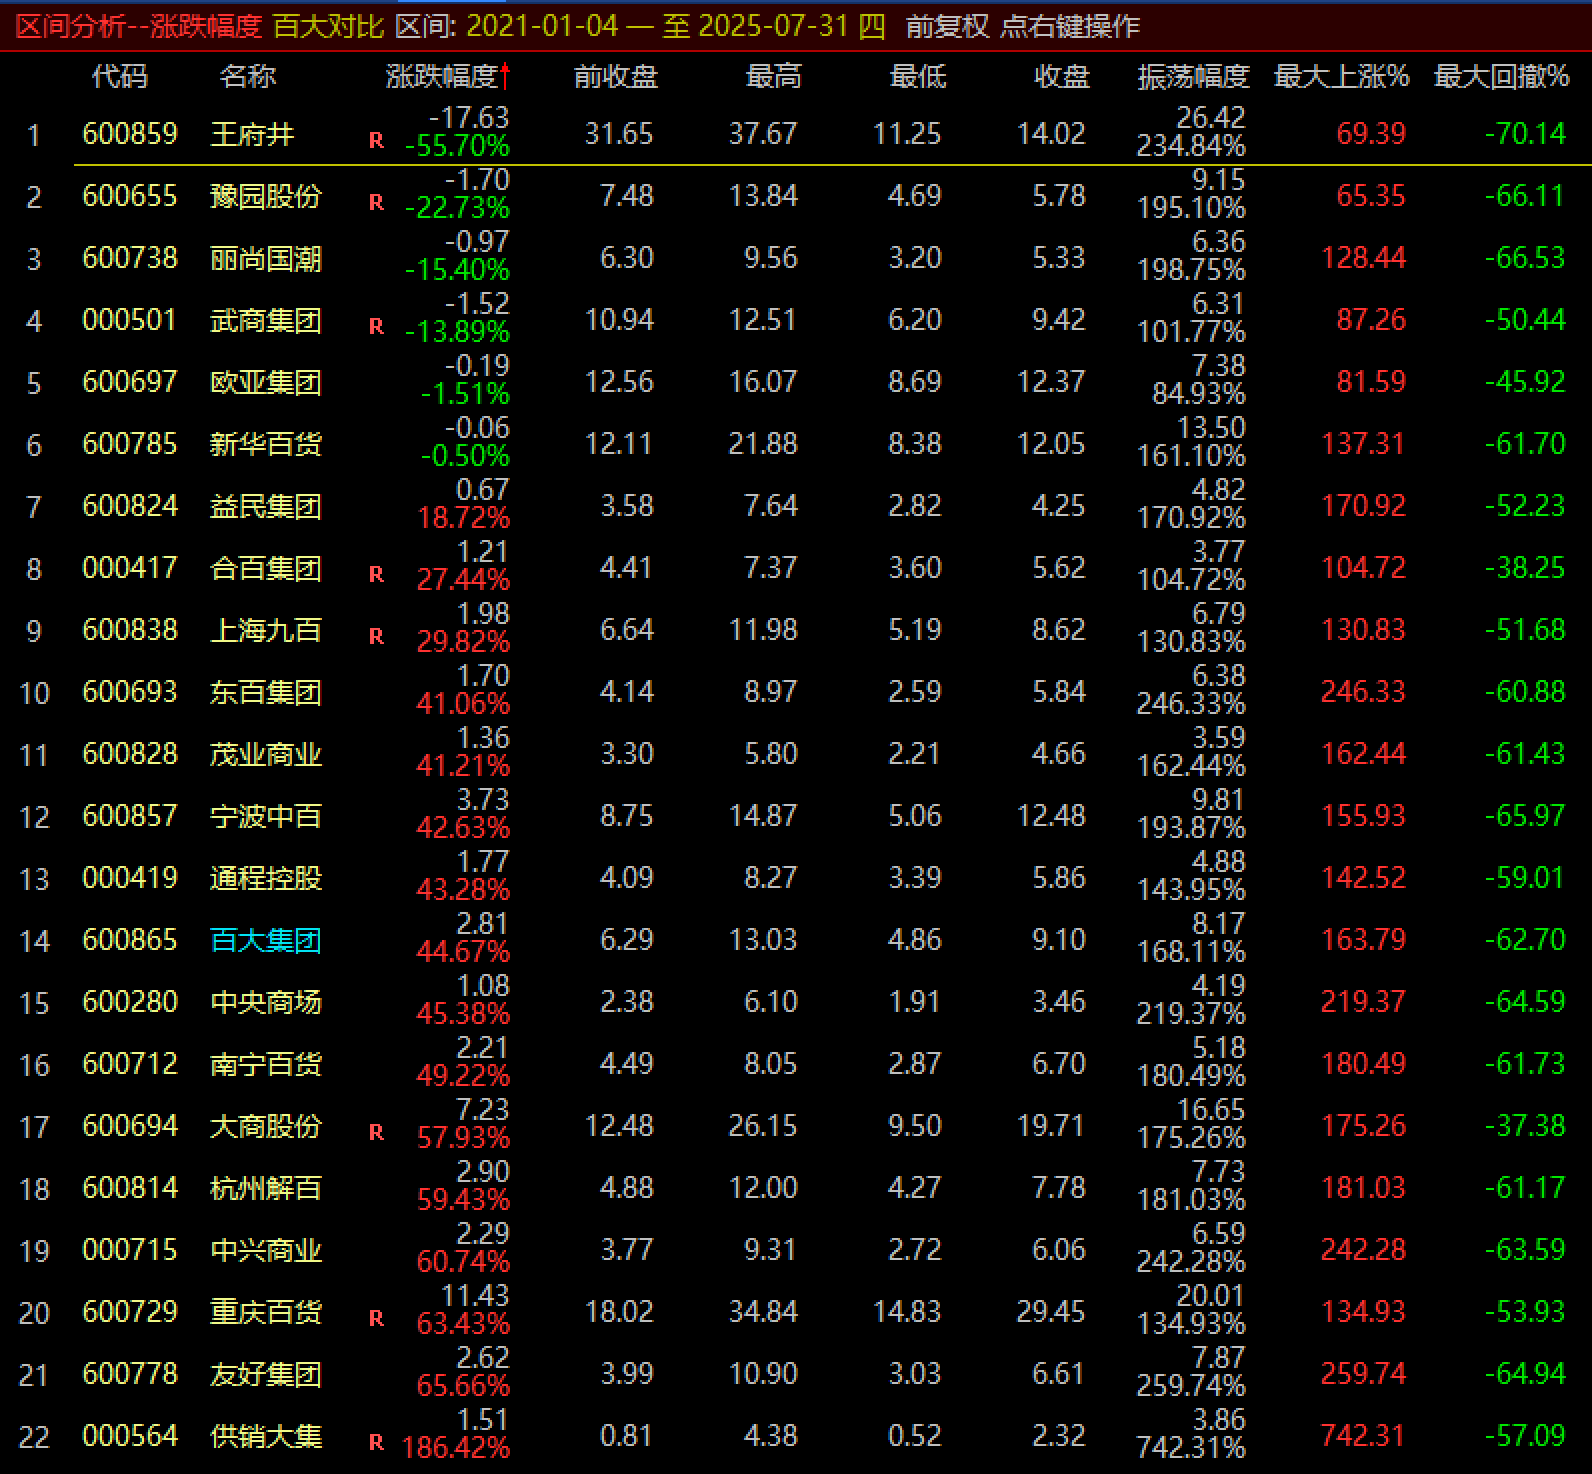The height and width of the screenshot is (1474, 1592).
Task: Click the R marker on 合百集团 row
Action: [x=376, y=575]
